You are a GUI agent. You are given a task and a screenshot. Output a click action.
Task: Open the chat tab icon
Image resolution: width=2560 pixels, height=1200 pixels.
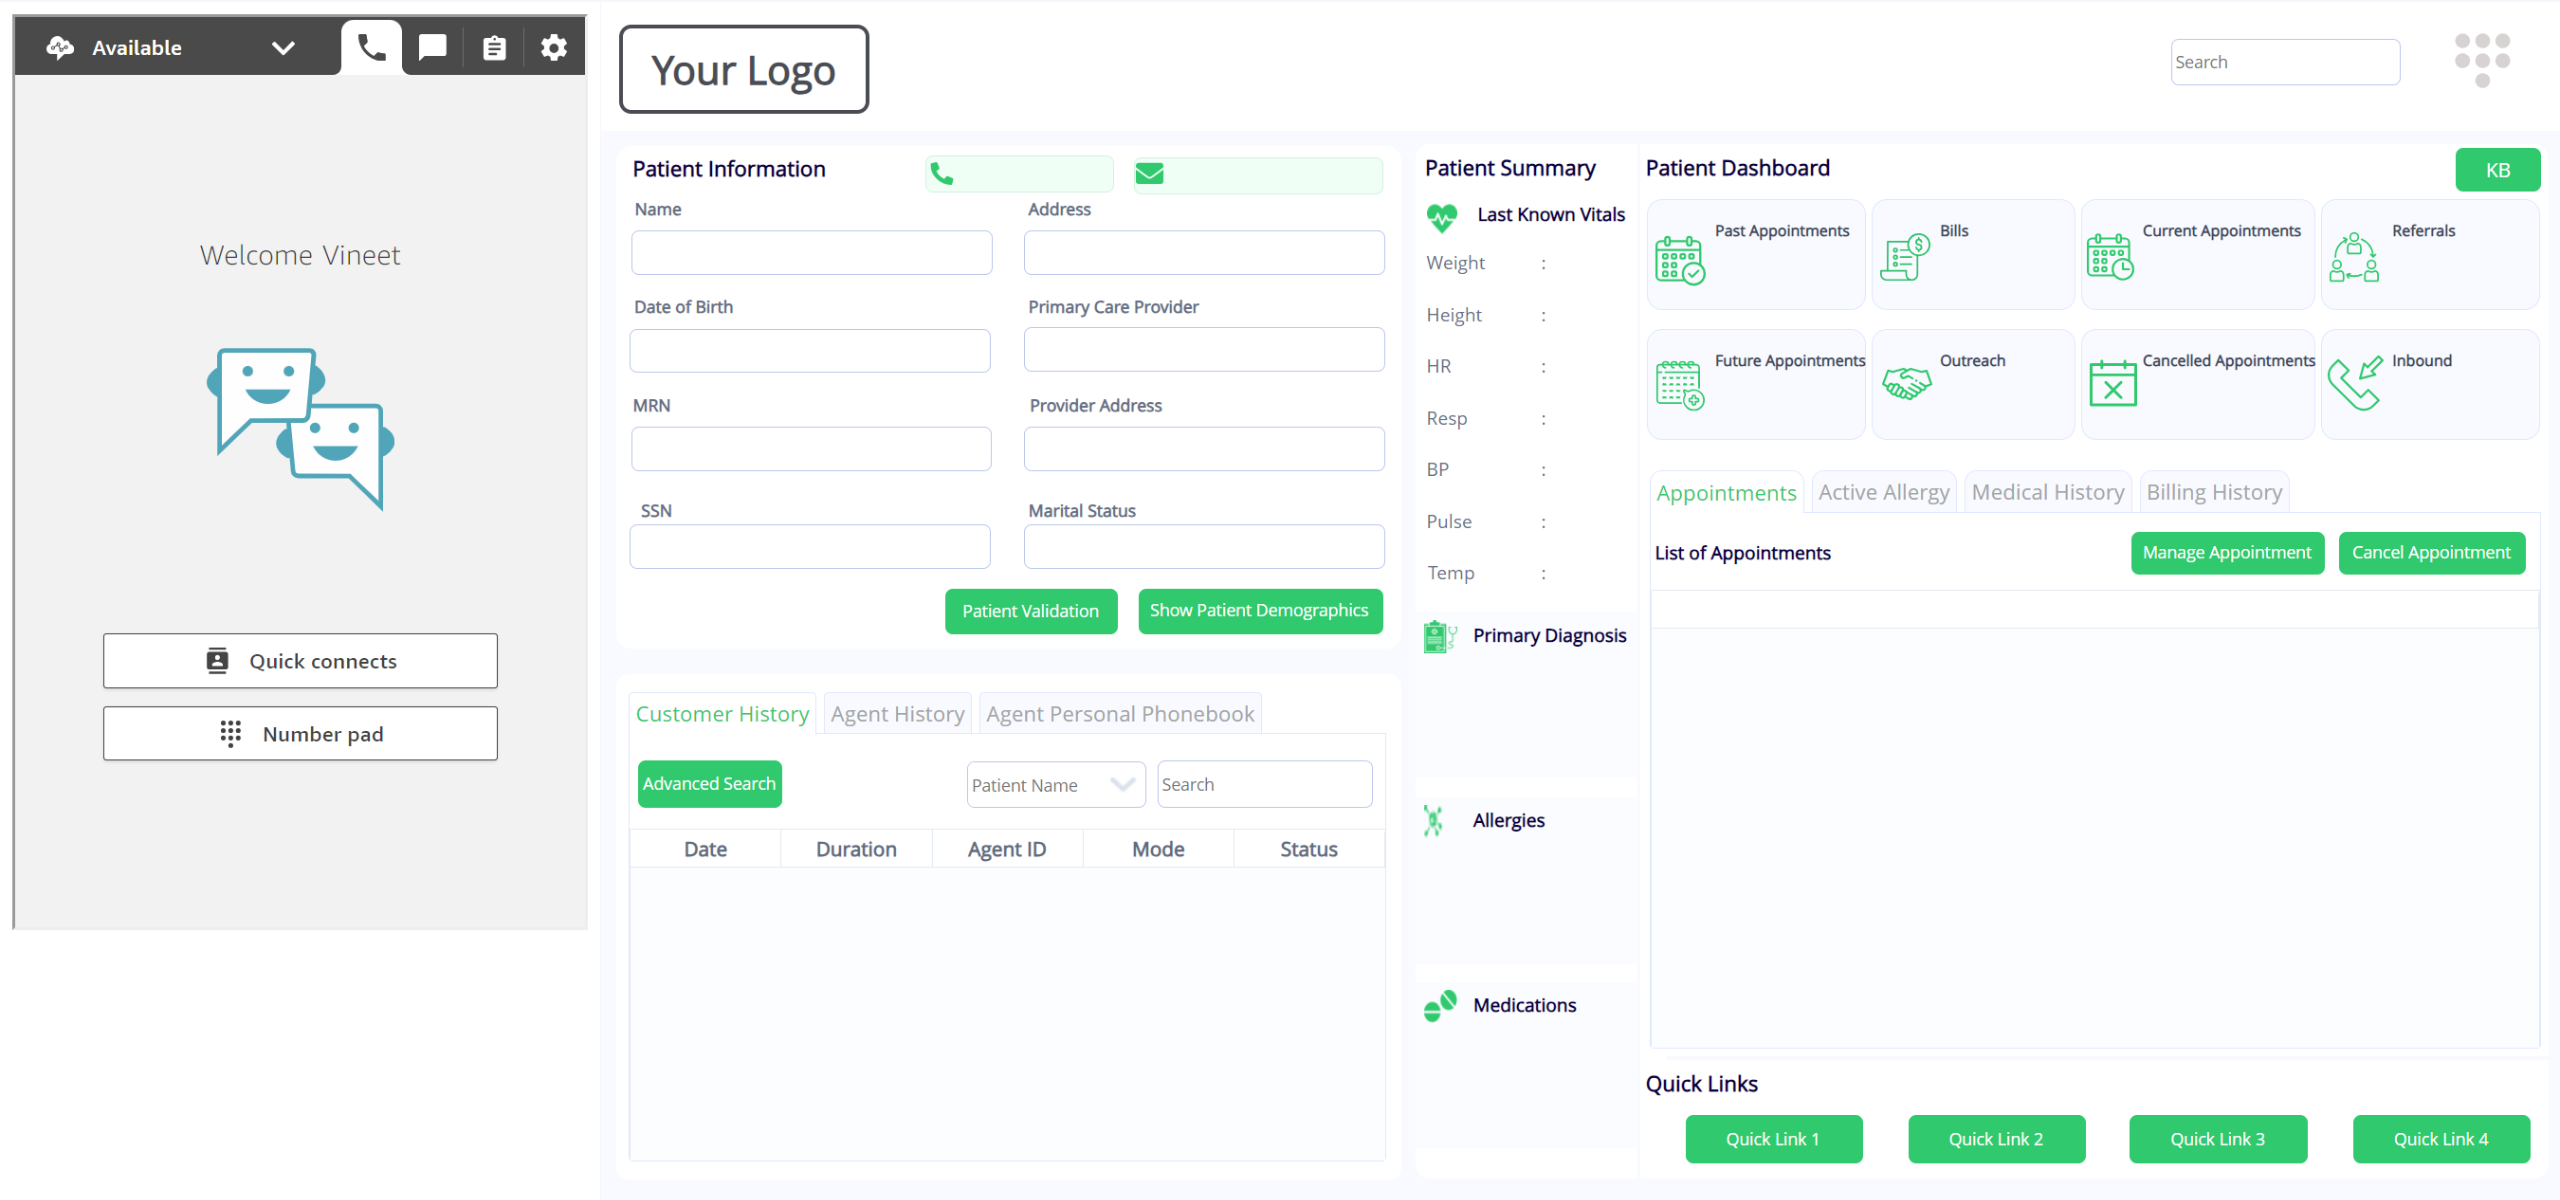(x=432, y=47)
